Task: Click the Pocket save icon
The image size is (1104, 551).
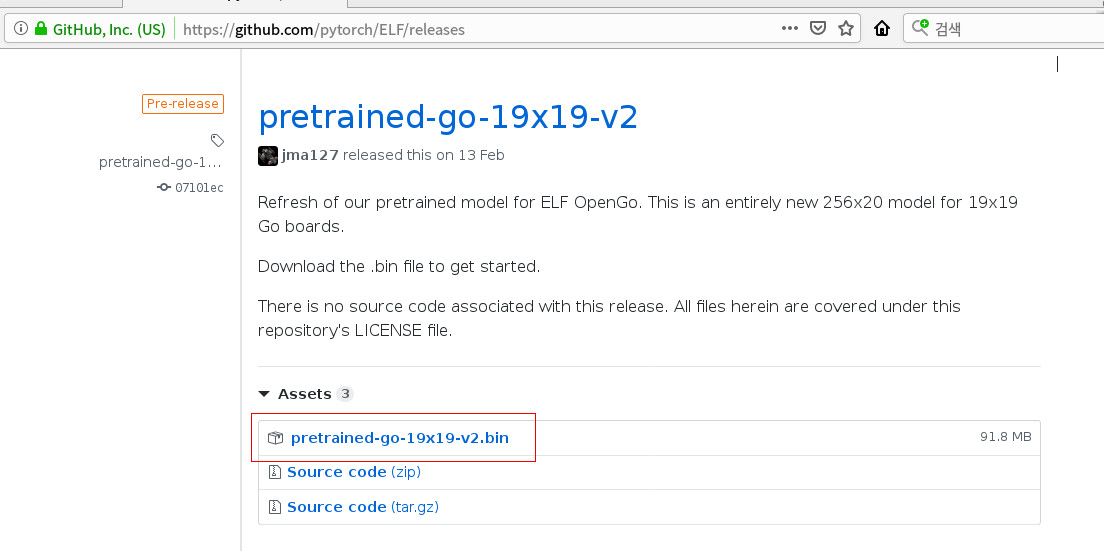Action: (x=817, y=29)
